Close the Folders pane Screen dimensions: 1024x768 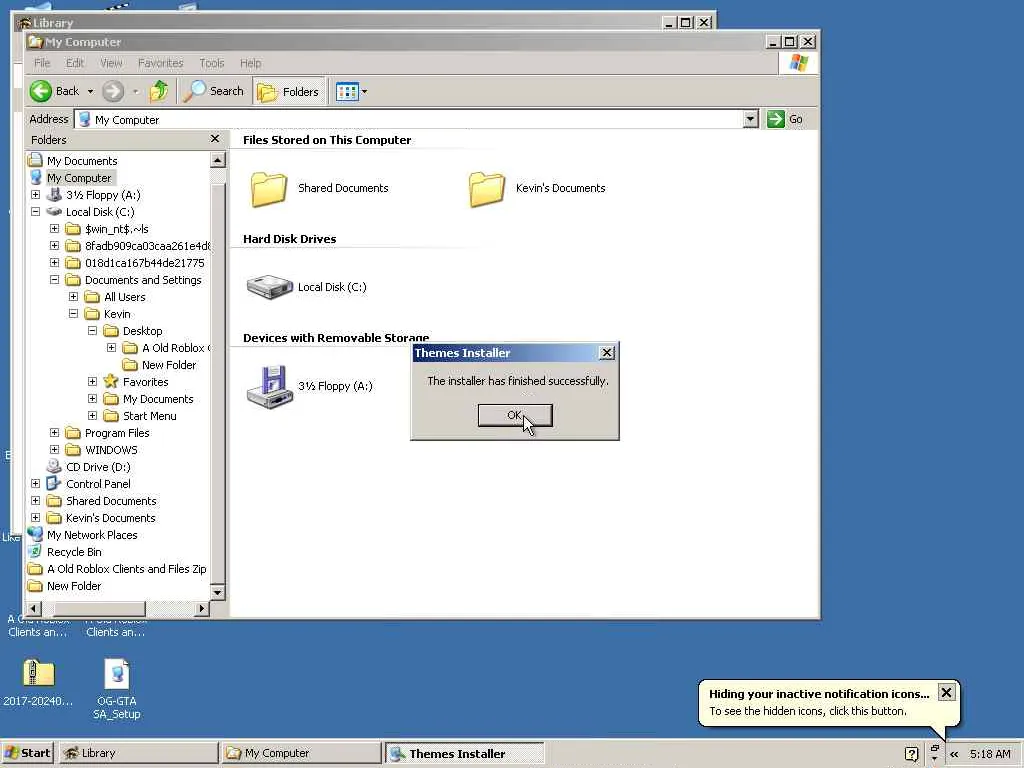pos(215,139)
